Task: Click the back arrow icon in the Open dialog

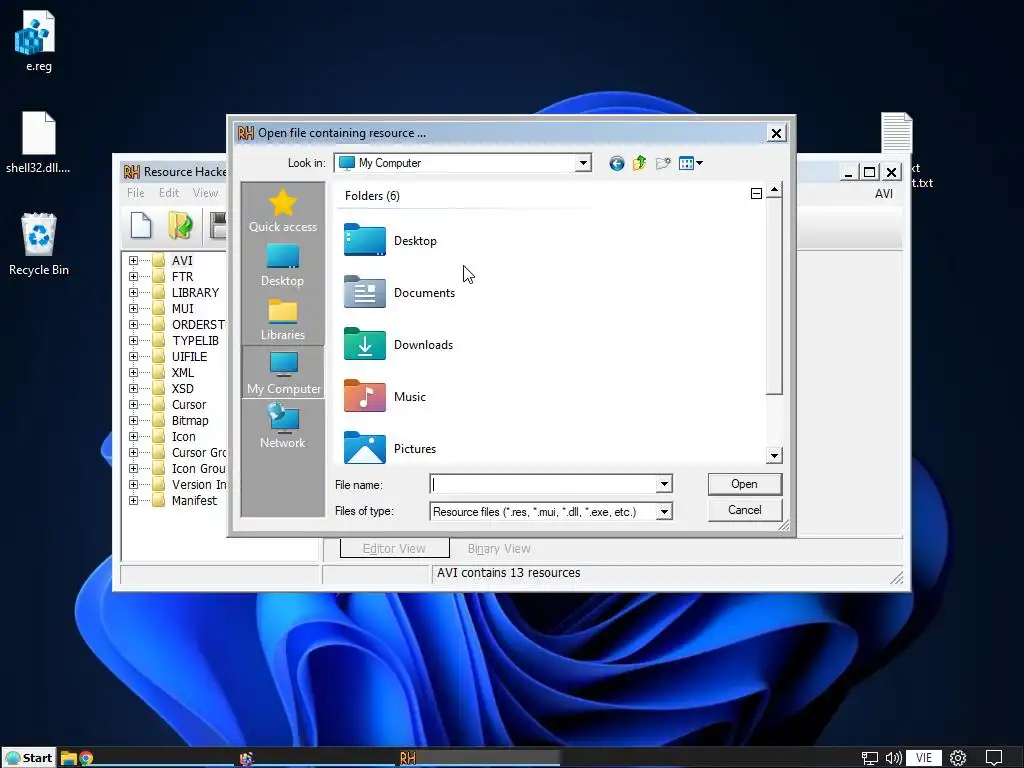Action: pyautogui.click(x=616, y=163)
